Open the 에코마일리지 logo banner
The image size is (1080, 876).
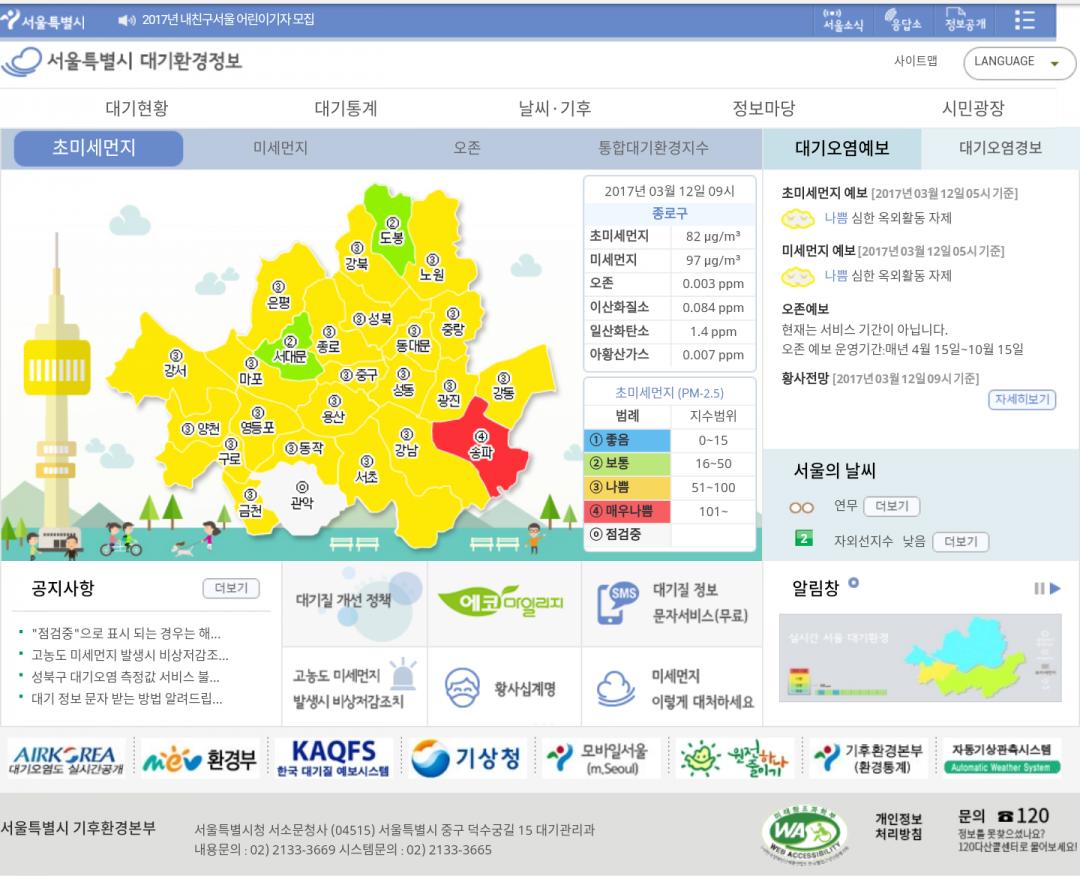pyautogui.click(x=504, y=603)
